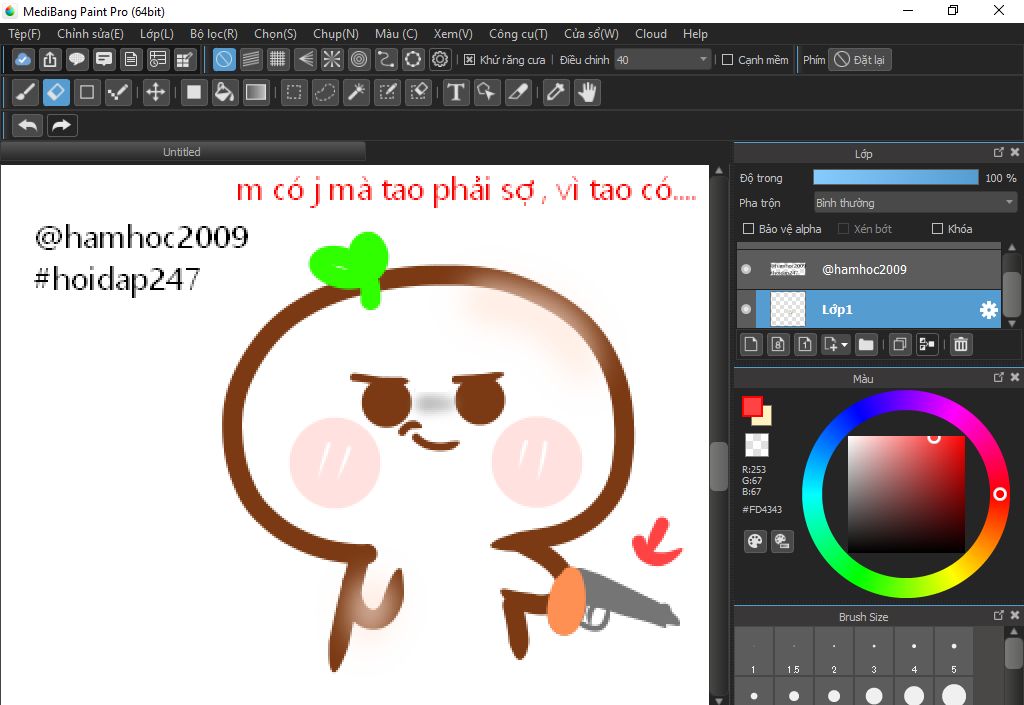This screenshot has width=1024, height=705.
Task: Merge layer down button
Action: point(927,344)
